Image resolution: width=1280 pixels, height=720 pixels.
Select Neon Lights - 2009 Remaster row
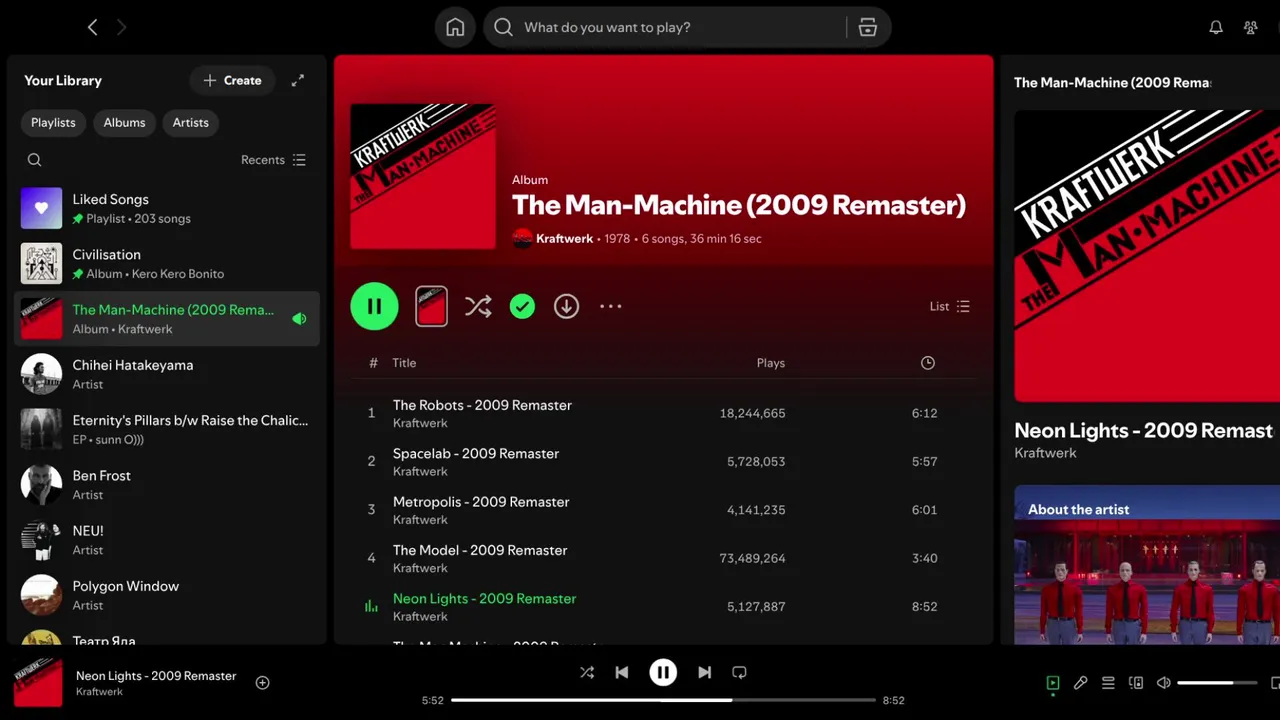pos(664,606)
